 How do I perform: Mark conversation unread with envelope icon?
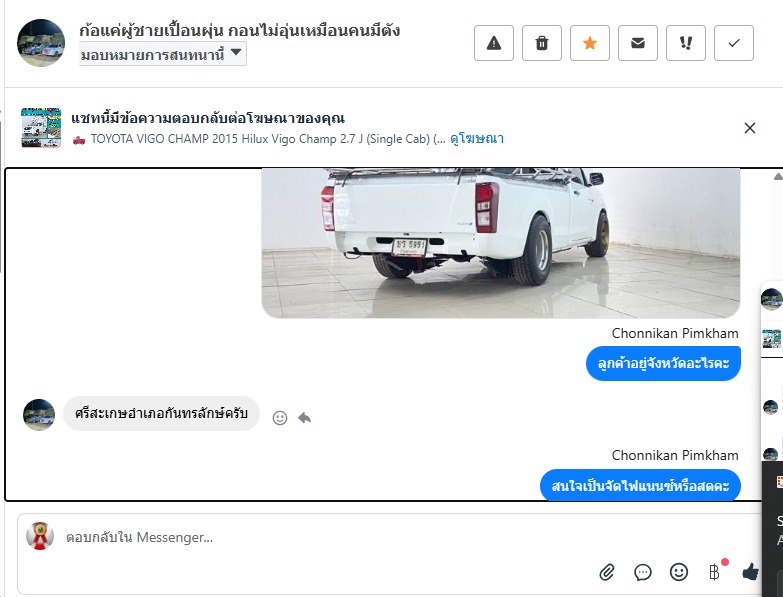click(x=637, y=43)
